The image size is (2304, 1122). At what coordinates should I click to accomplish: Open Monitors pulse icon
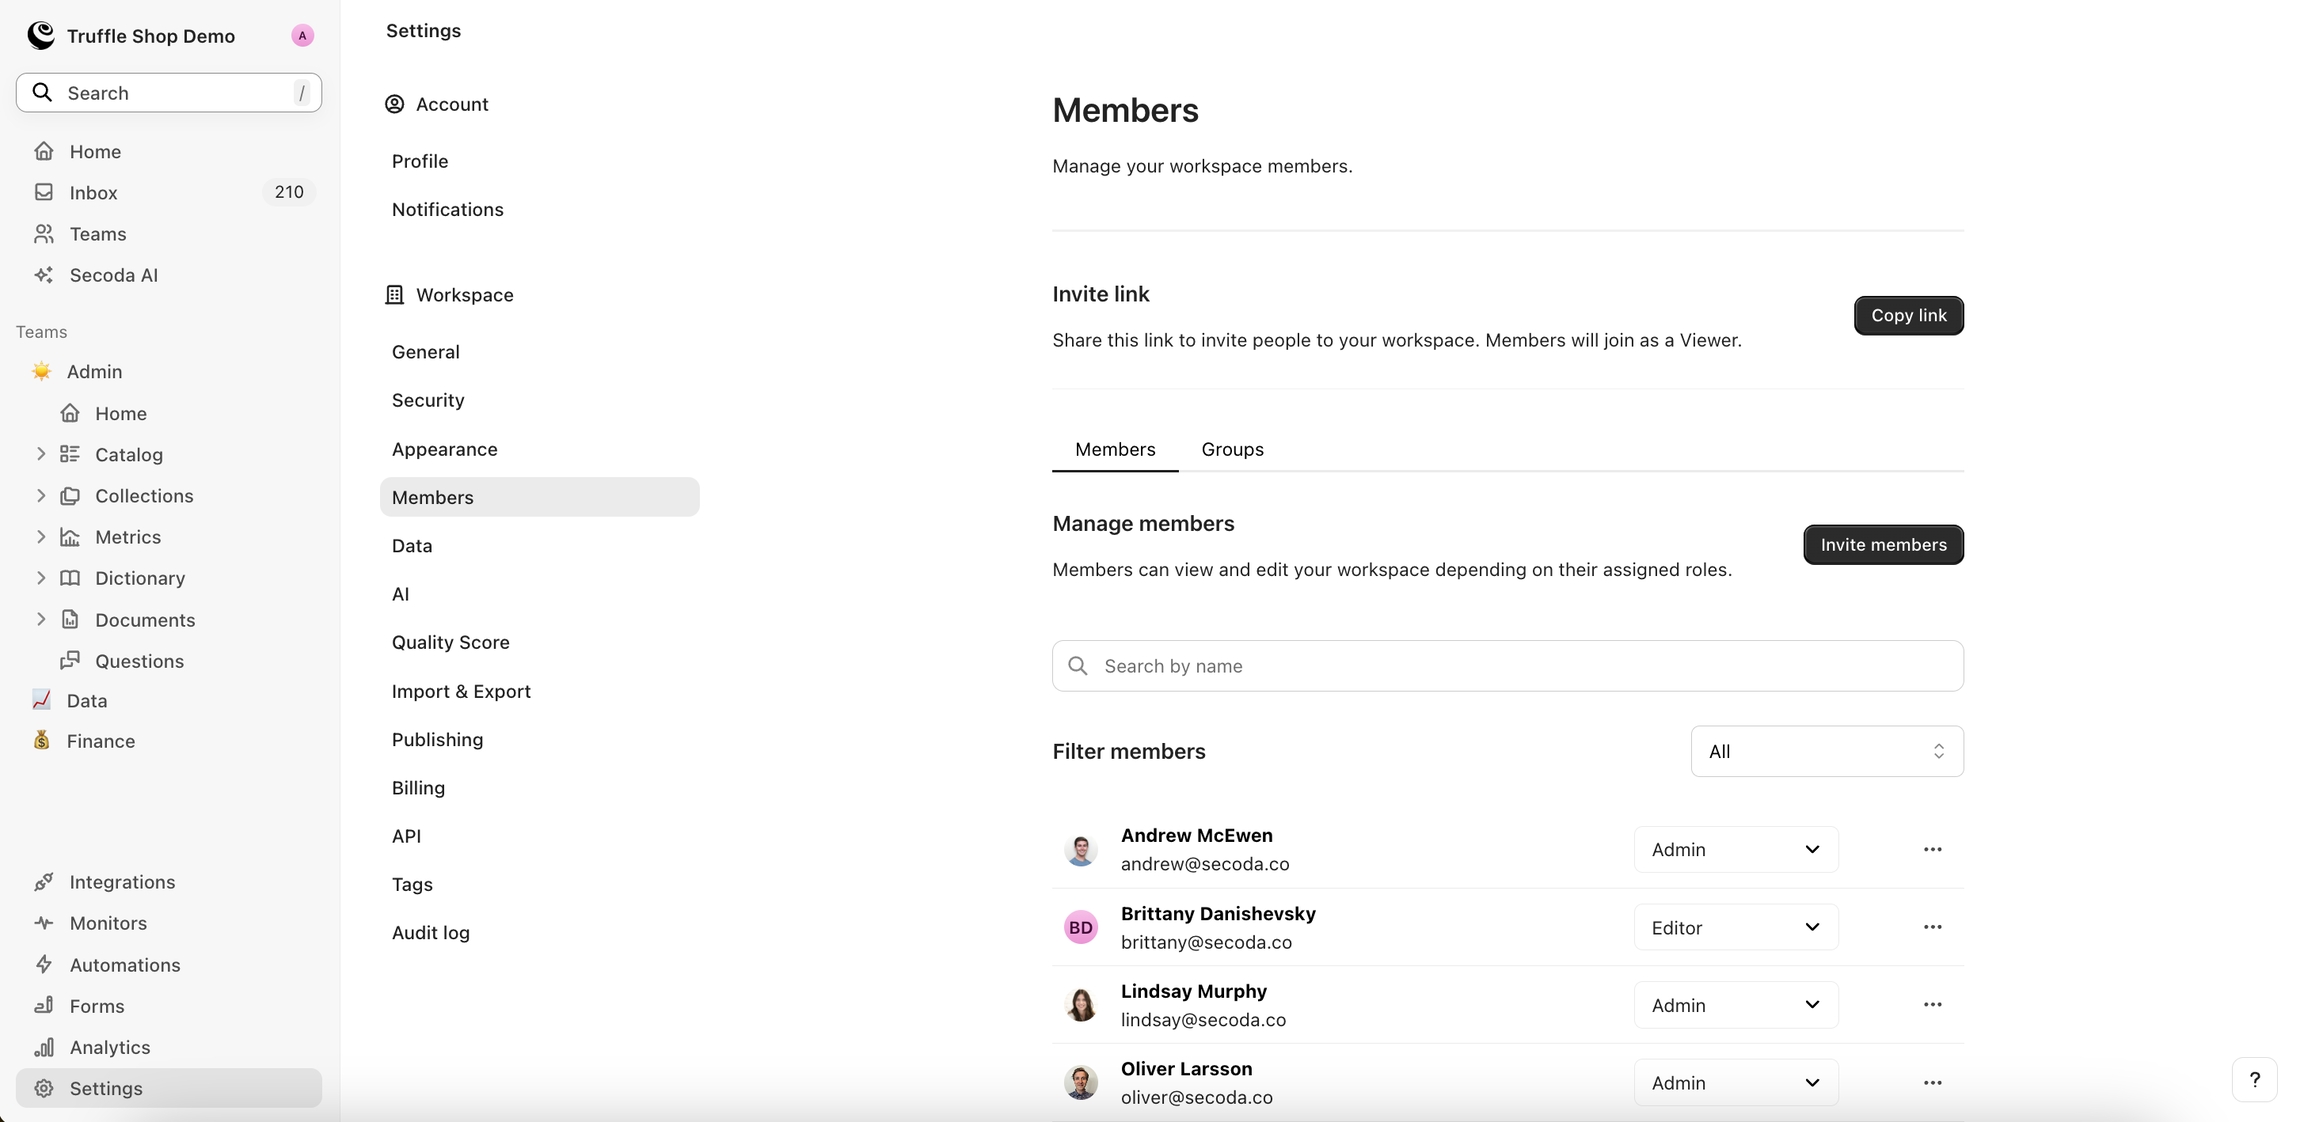(44, 923)
